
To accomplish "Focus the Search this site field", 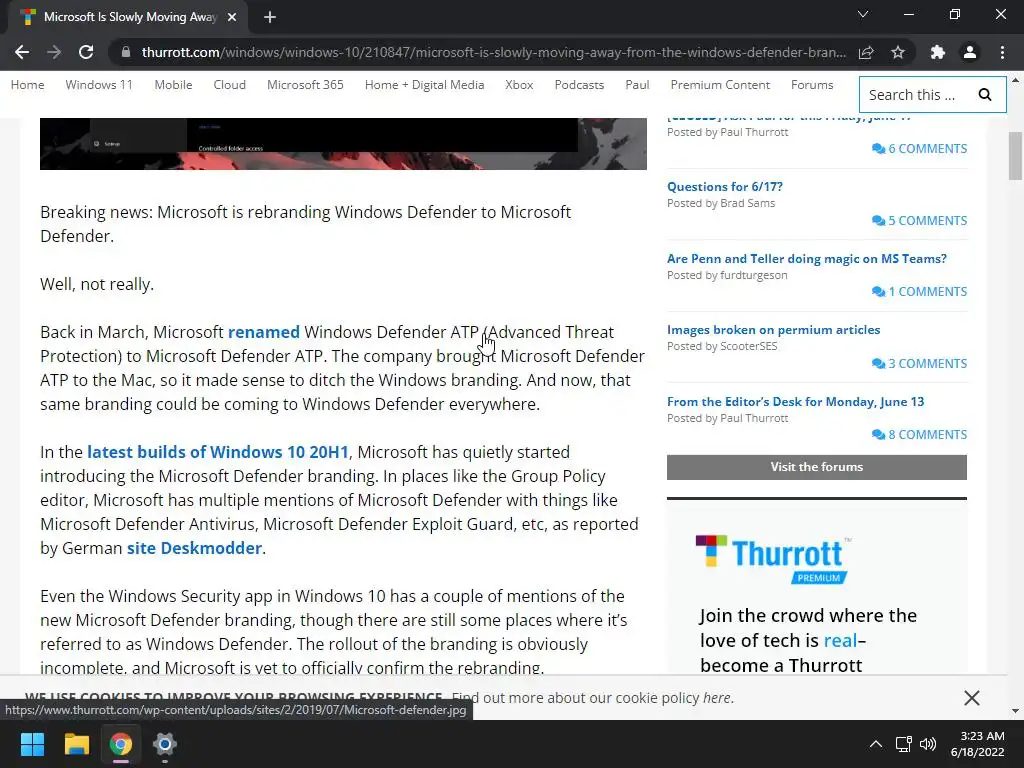I will click(914, 95).
